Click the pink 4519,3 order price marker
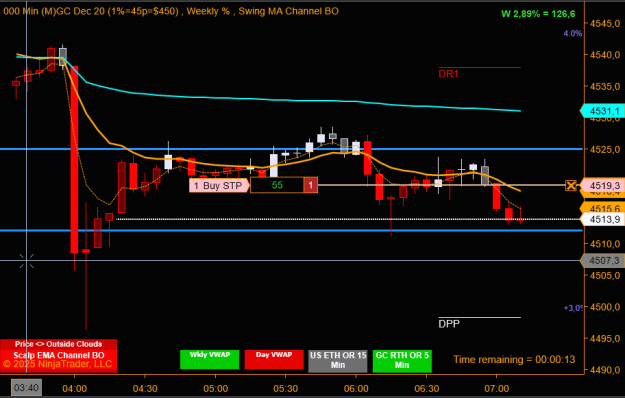The height and width of the screenshot is (398, 625). [x=602, y=185]
